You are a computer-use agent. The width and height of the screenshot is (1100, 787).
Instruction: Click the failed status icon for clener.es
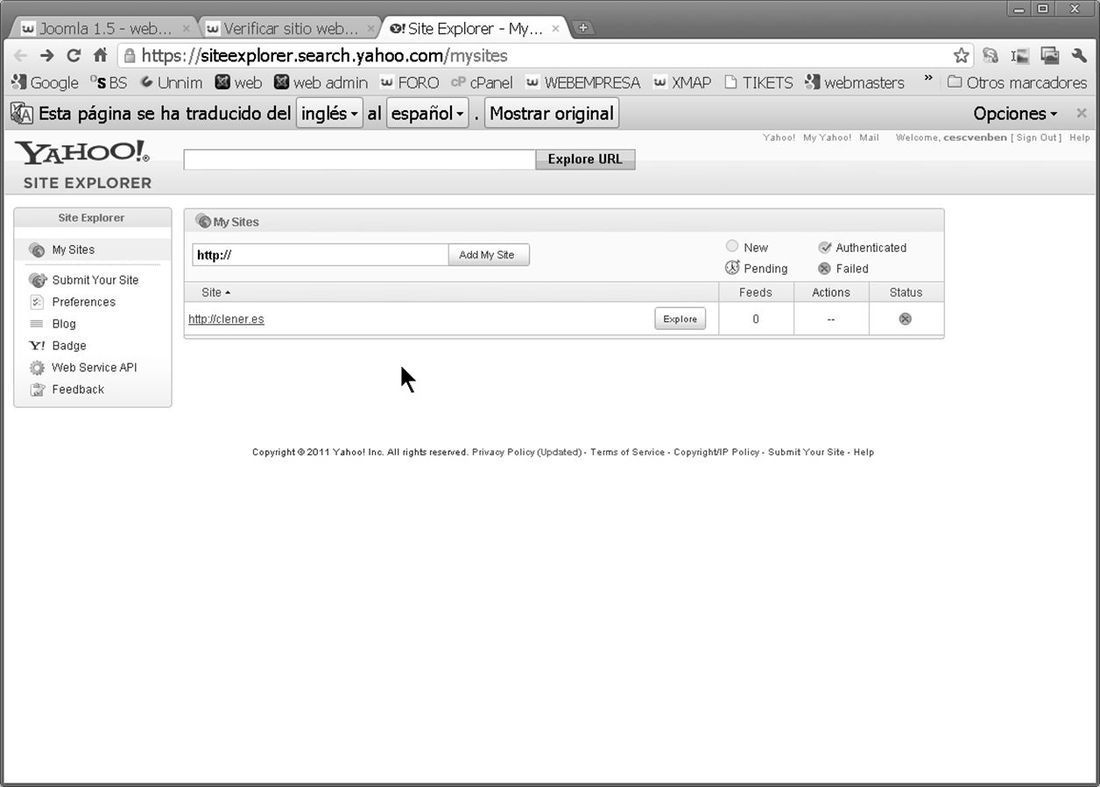(905, 319)
